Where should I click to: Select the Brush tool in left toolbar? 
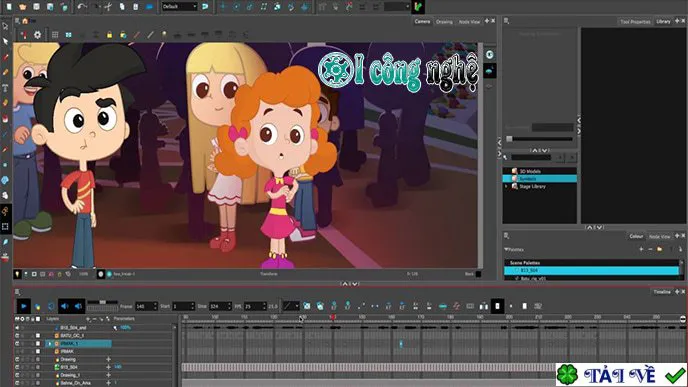(x=5, y=57)
